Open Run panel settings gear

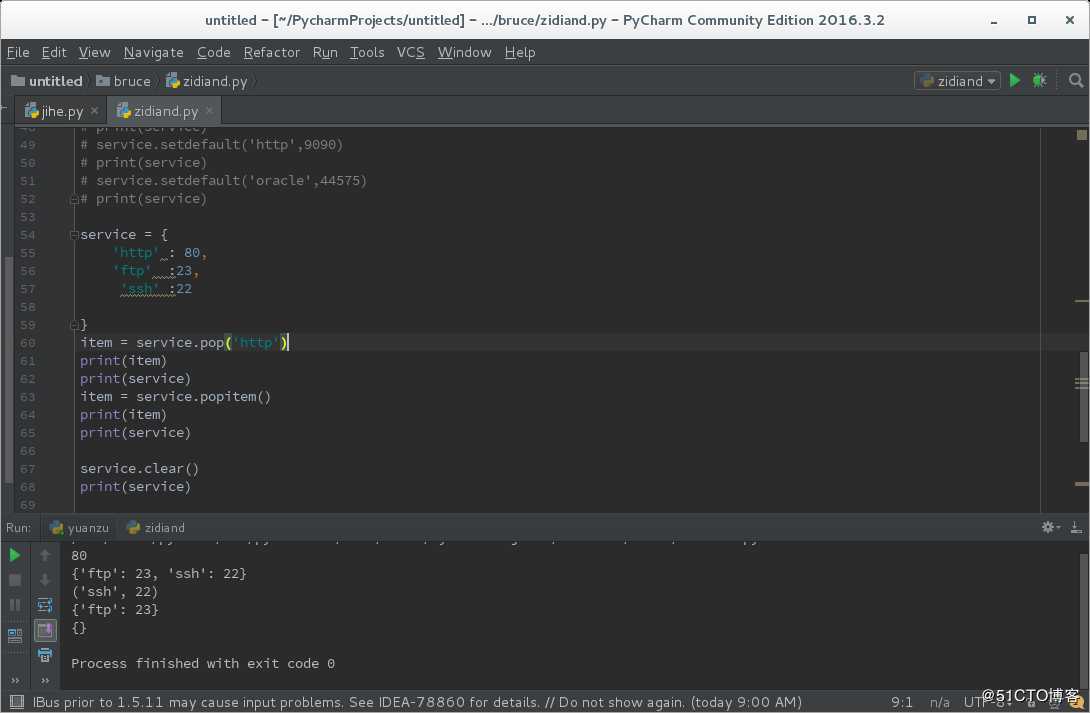click(x=1050, y=527)
